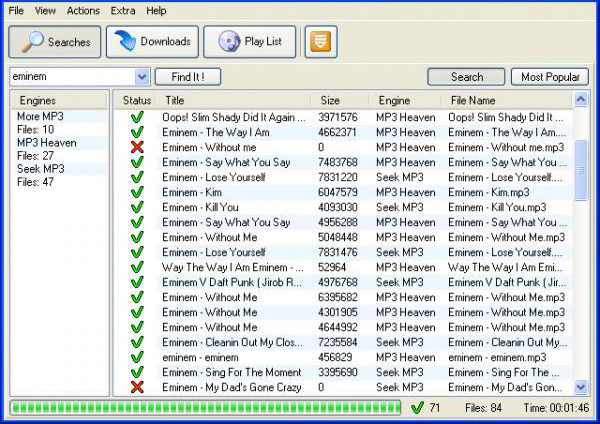Select the Seek MP3 engine in Engines list

click(41, 169)
